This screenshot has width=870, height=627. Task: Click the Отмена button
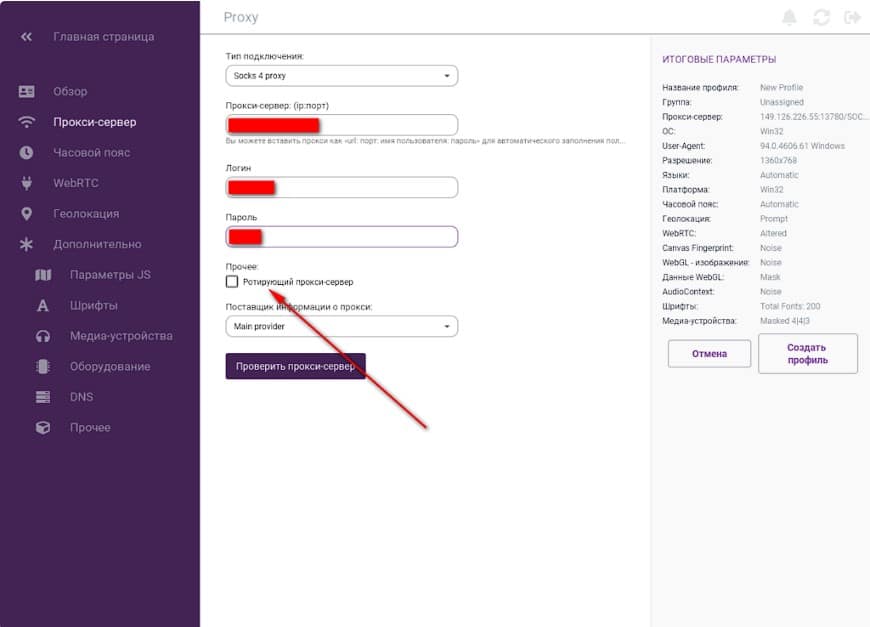pos(709,353)
